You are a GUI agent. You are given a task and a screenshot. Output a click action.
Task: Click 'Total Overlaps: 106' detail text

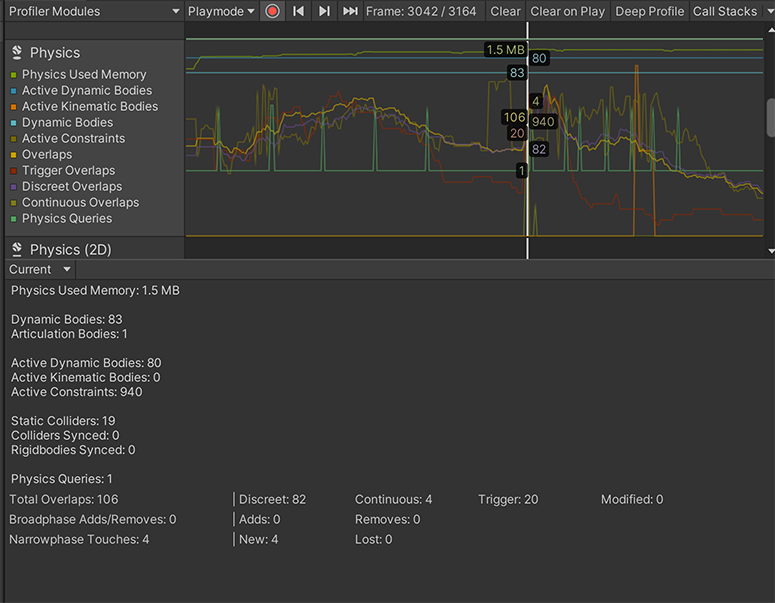64,499
